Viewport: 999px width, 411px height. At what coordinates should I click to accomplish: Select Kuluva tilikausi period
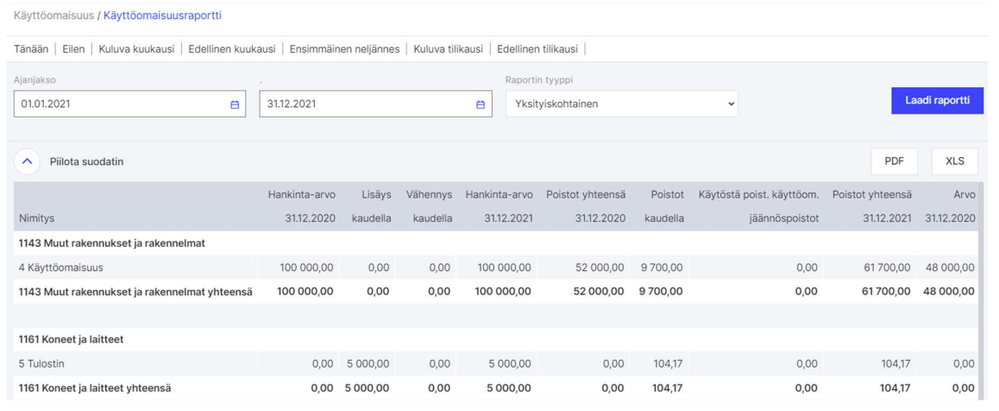click(x=447, y=48)
